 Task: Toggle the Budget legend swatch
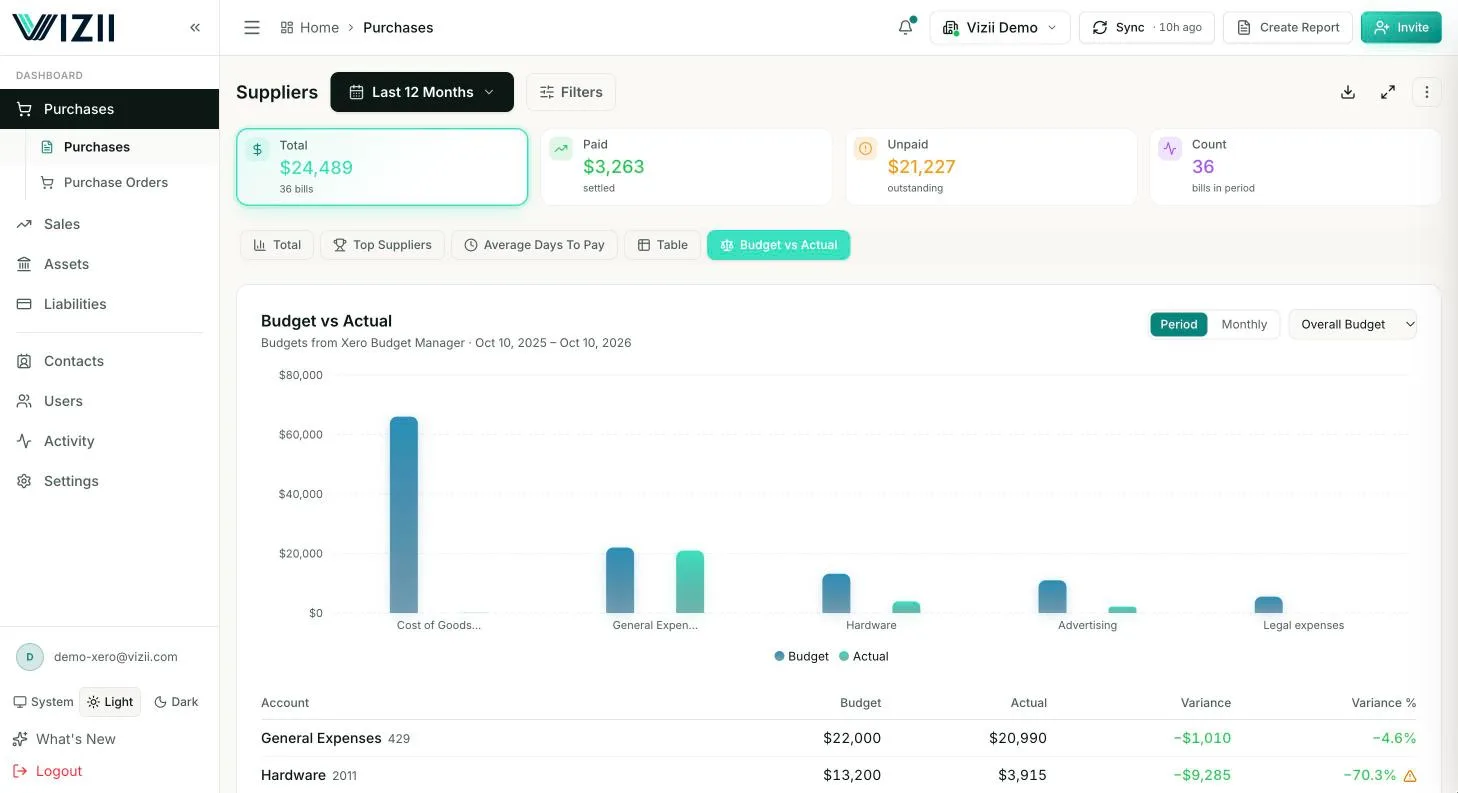(x=780, y=657)
